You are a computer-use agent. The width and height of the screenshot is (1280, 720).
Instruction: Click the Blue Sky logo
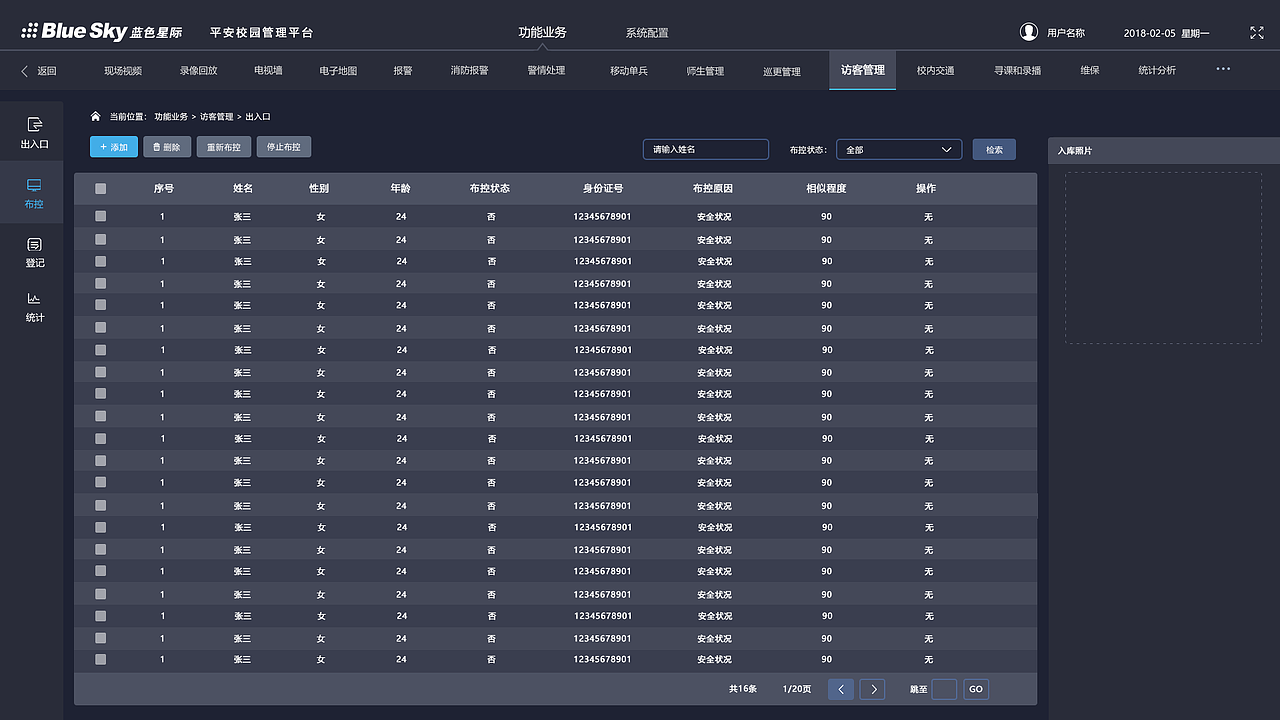[x=102, y=32]
